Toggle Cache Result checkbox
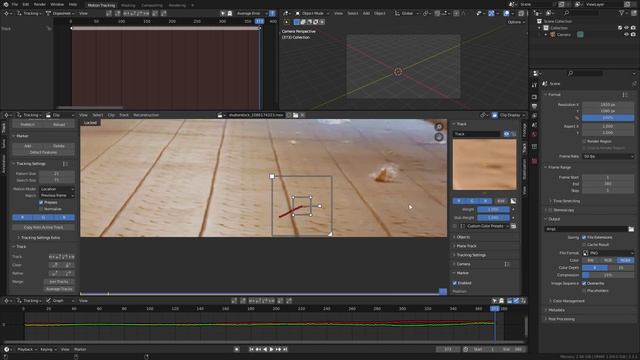640x360 pixels. [584, 244]
